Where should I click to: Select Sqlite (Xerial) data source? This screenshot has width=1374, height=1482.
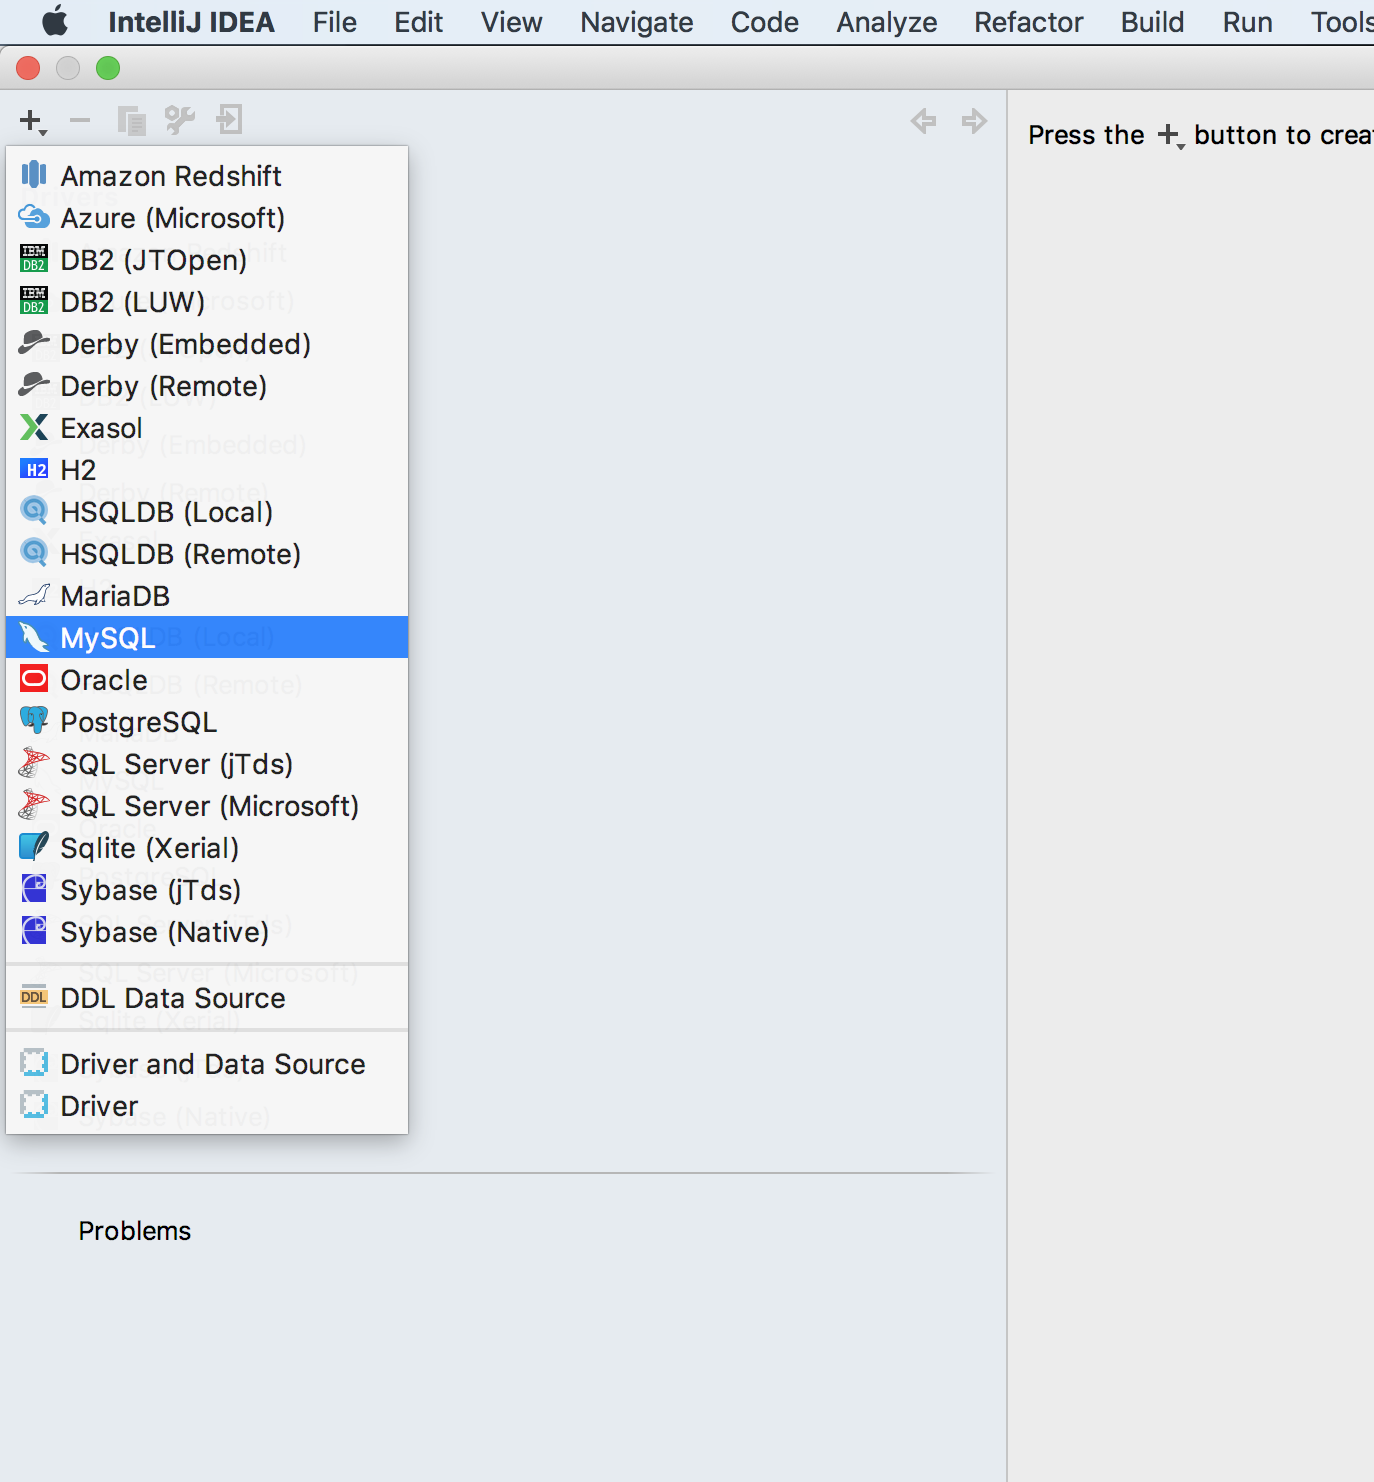[207, 848]
